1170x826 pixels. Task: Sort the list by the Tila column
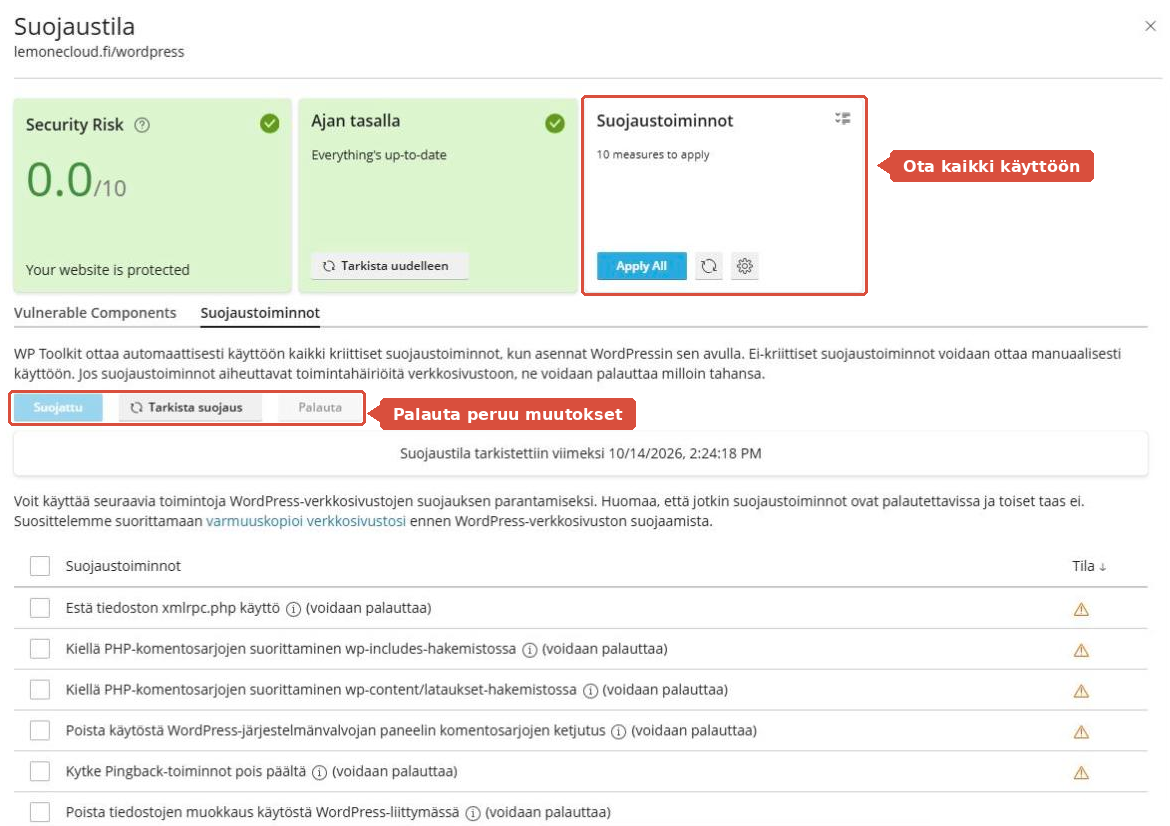pos(1089,566)
